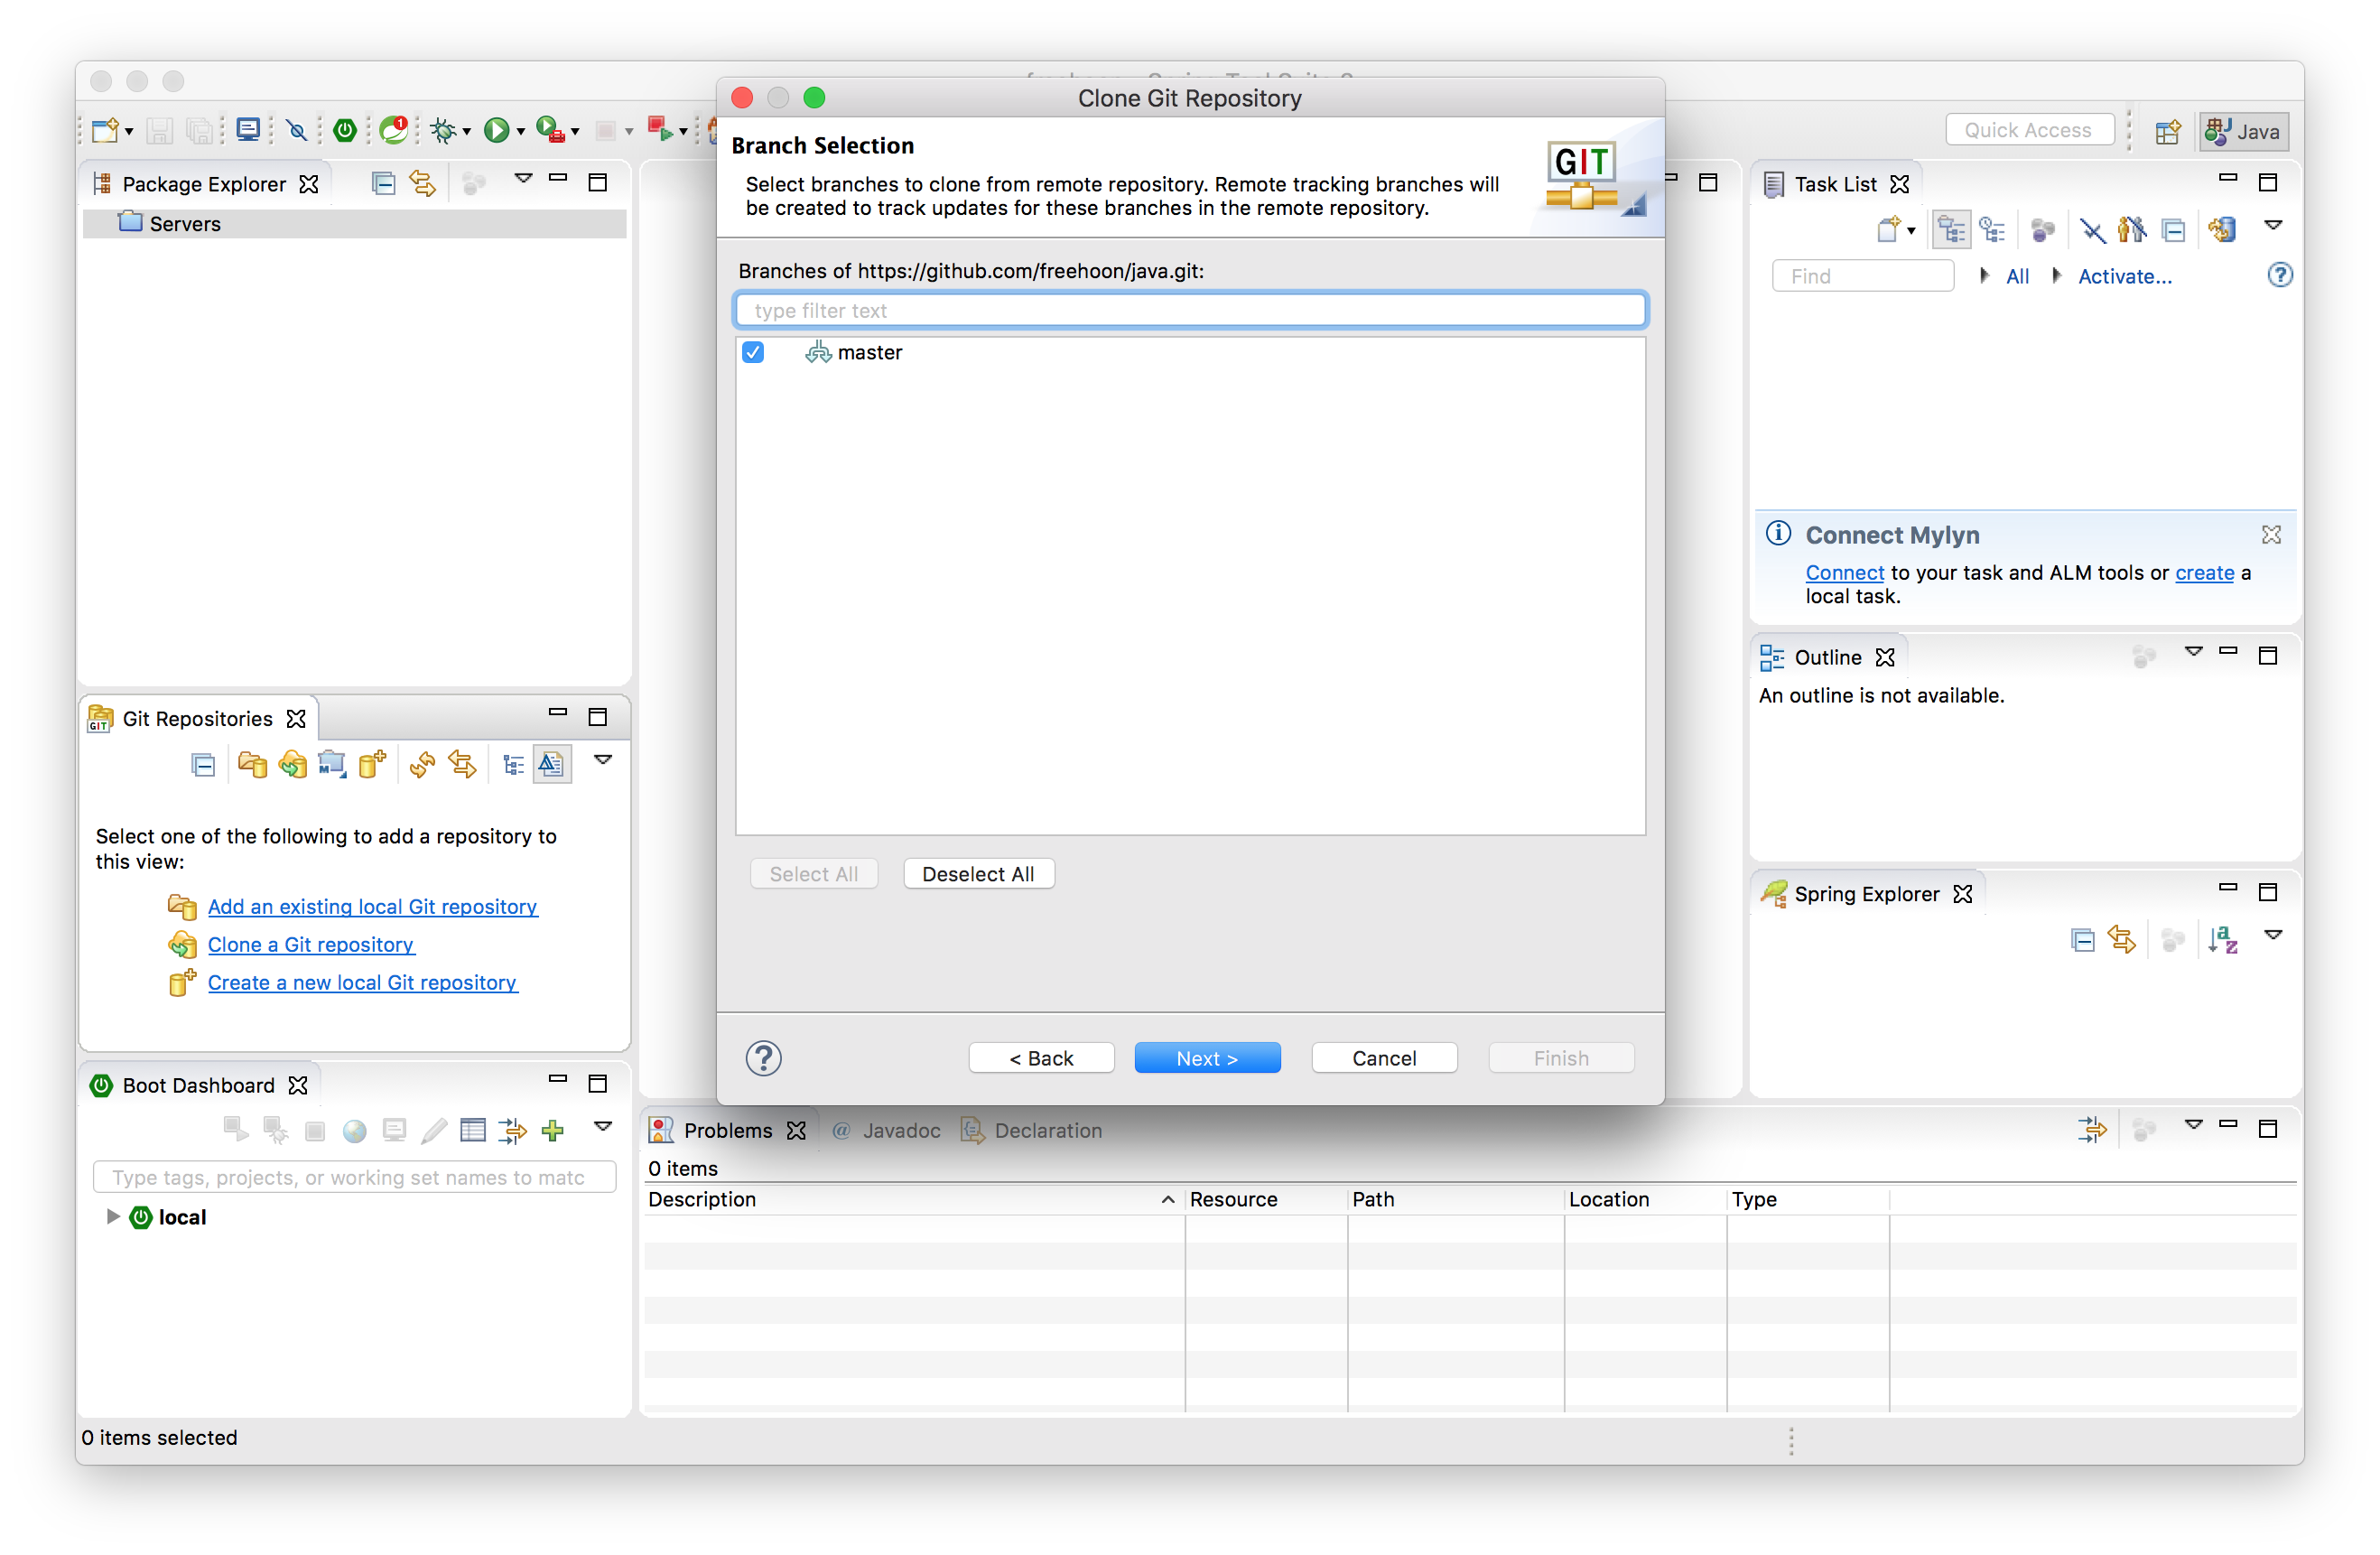Click the Clone a Git repository link
2380x1555 pixels.
point(310,944)
